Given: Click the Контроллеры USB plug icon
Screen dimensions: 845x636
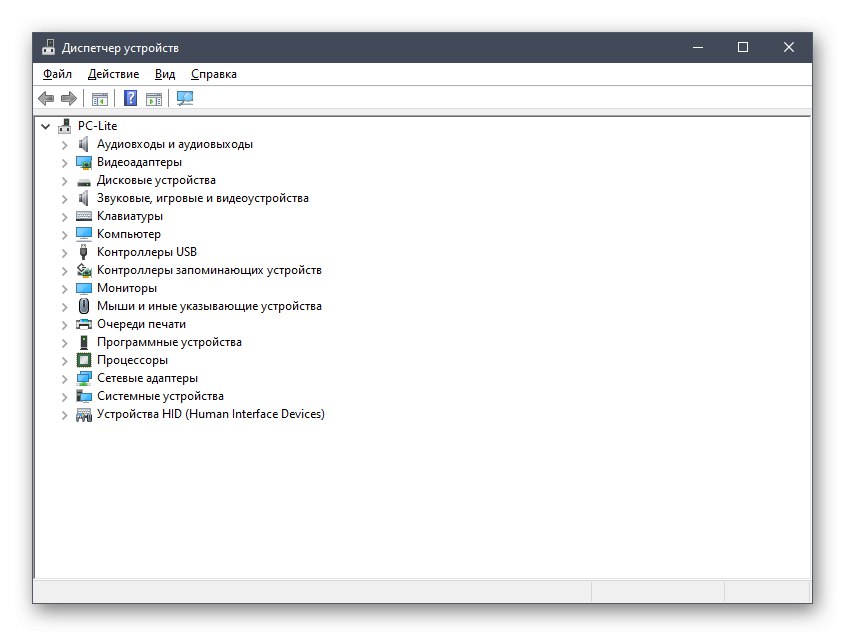Looking at the screenshot, I should (84, 252).
